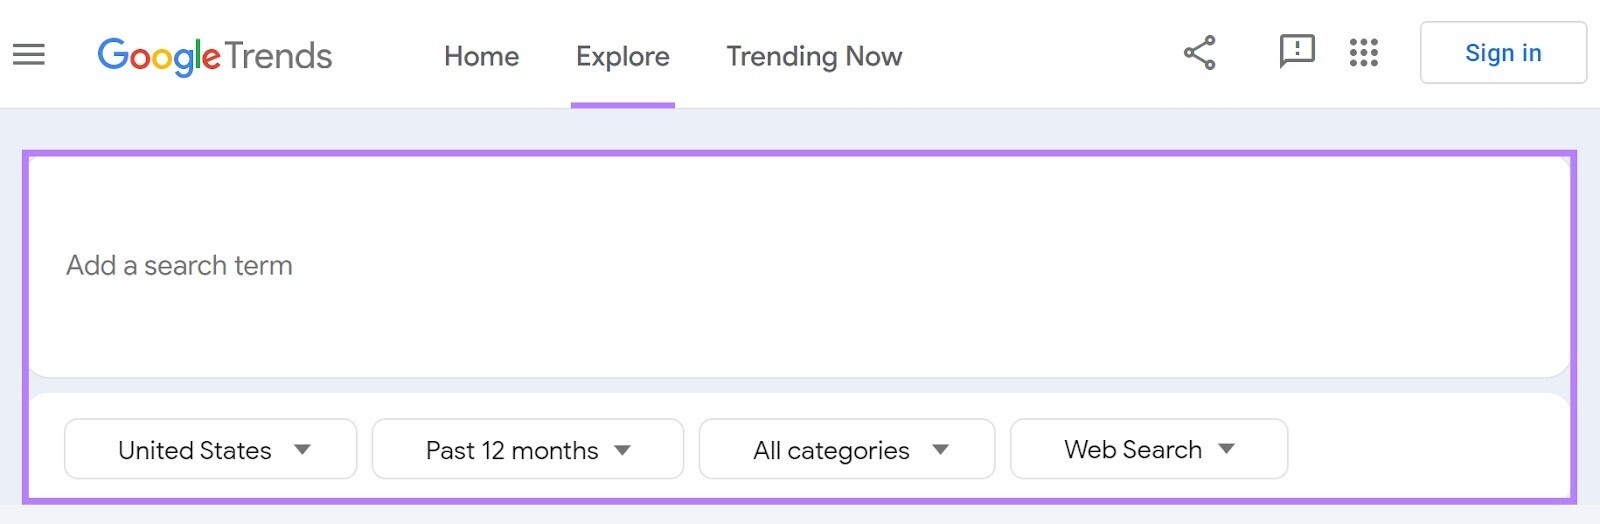The width and height of the screenshot is (1600, 524).
Task: Click the arrow next to Web Search
Action: click(x=1227, y=449)
